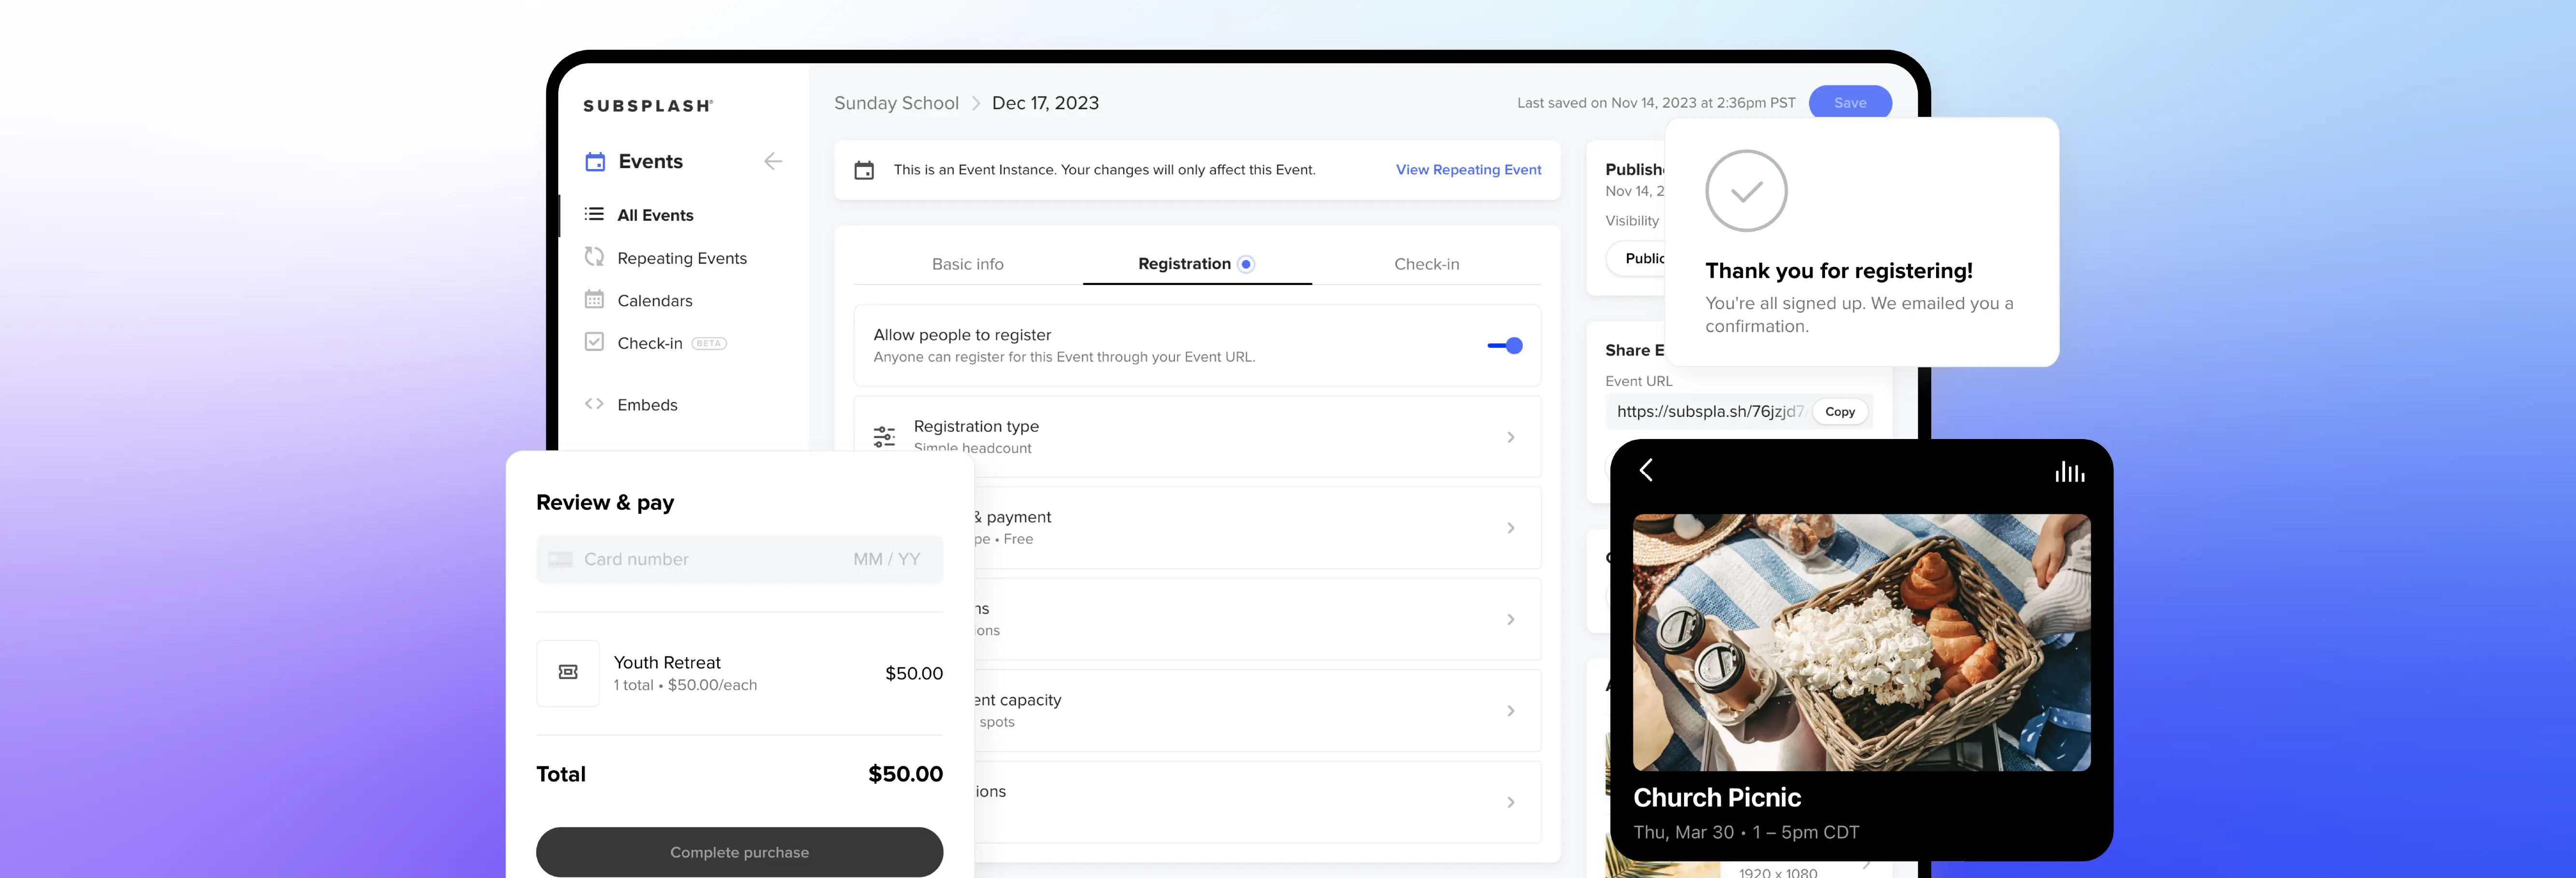Open the event capacity settings chevron
This screenshot has width=2576, height=878.
(x=1510, y=710)
